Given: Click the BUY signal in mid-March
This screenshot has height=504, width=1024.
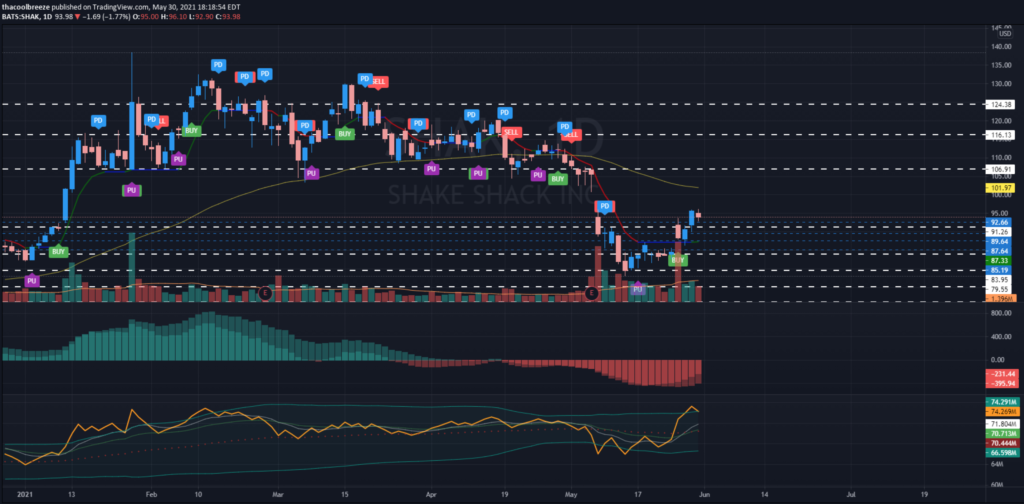Looking at the screenshot, I should coord(345,133).
